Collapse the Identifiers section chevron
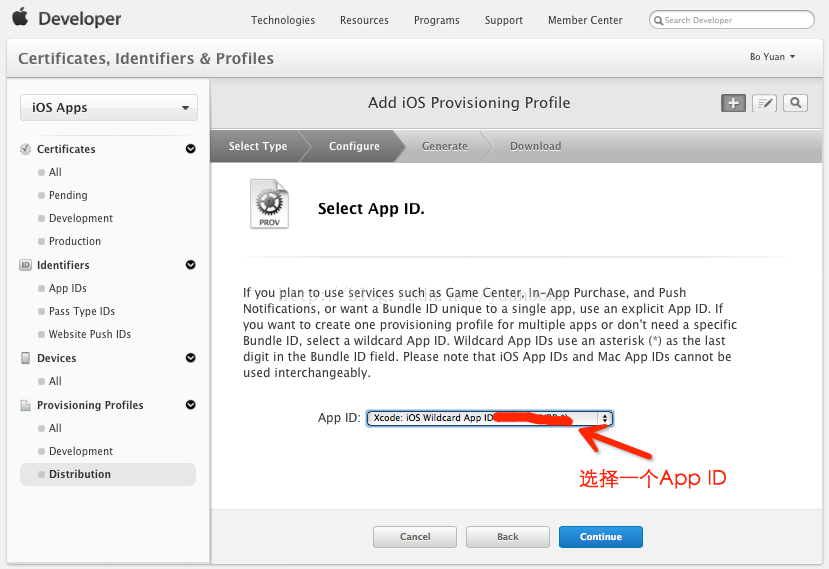Screen dimensions: 829x569 coord(190,265)
